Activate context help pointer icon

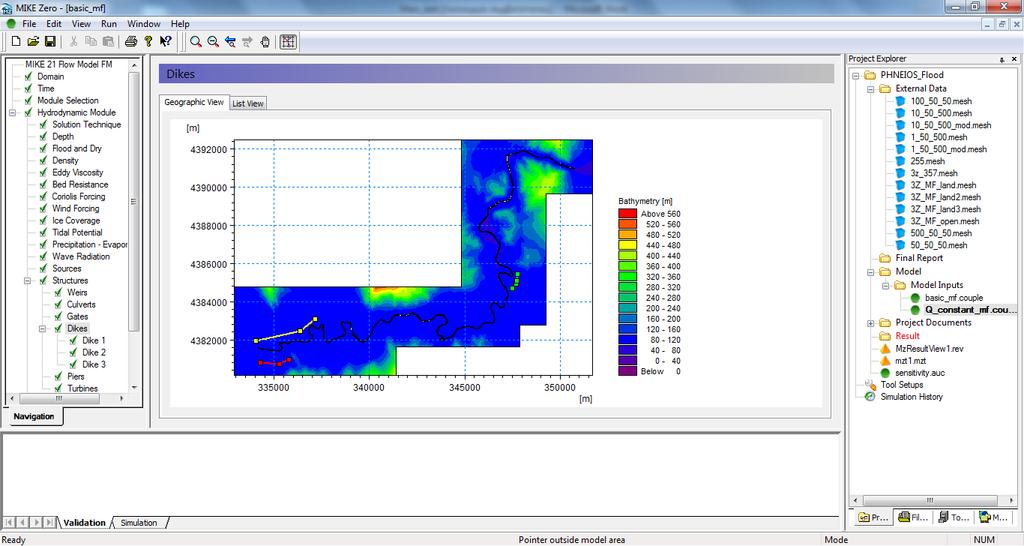(x=165, y=41)
